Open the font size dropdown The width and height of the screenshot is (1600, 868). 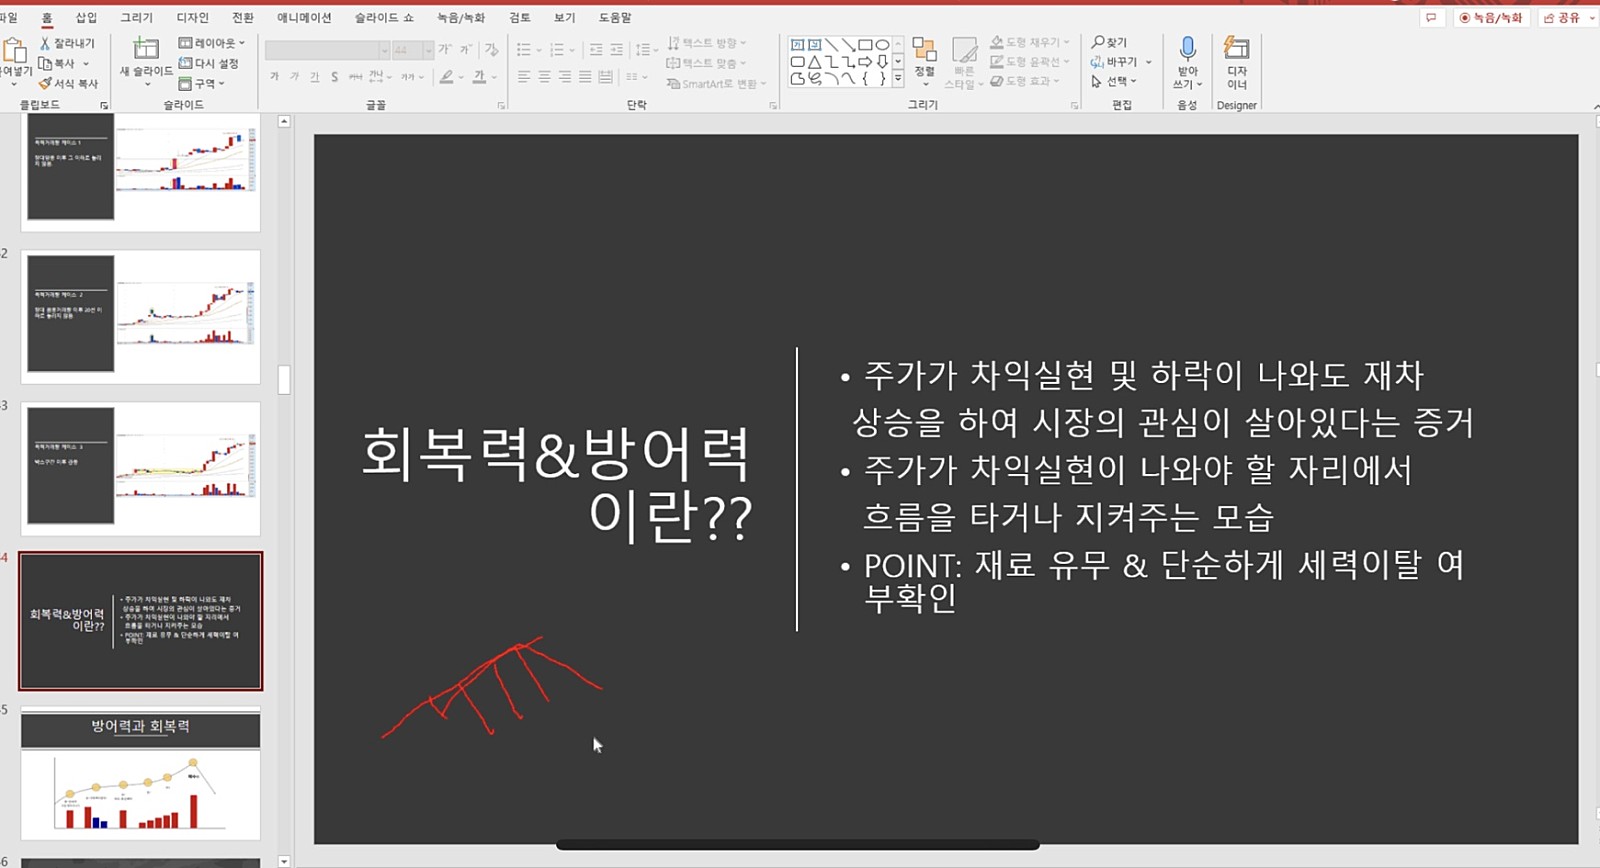[x=428, y=50]
